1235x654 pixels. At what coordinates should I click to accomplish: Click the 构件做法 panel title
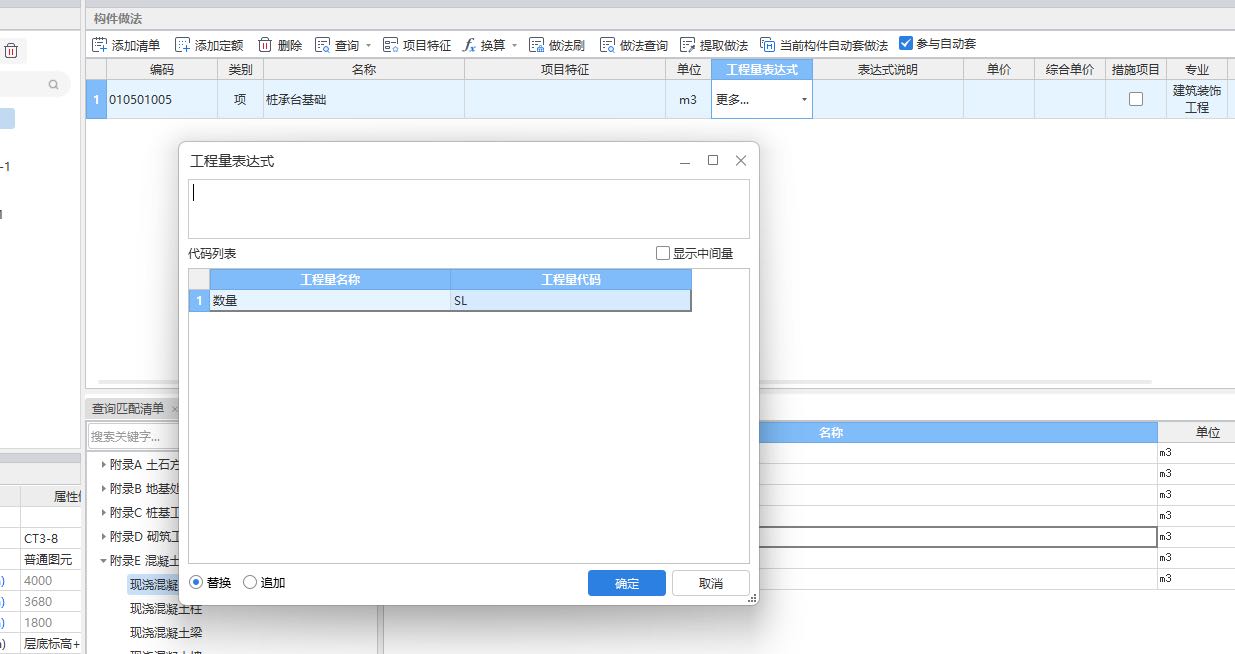(x=120, y=19)
